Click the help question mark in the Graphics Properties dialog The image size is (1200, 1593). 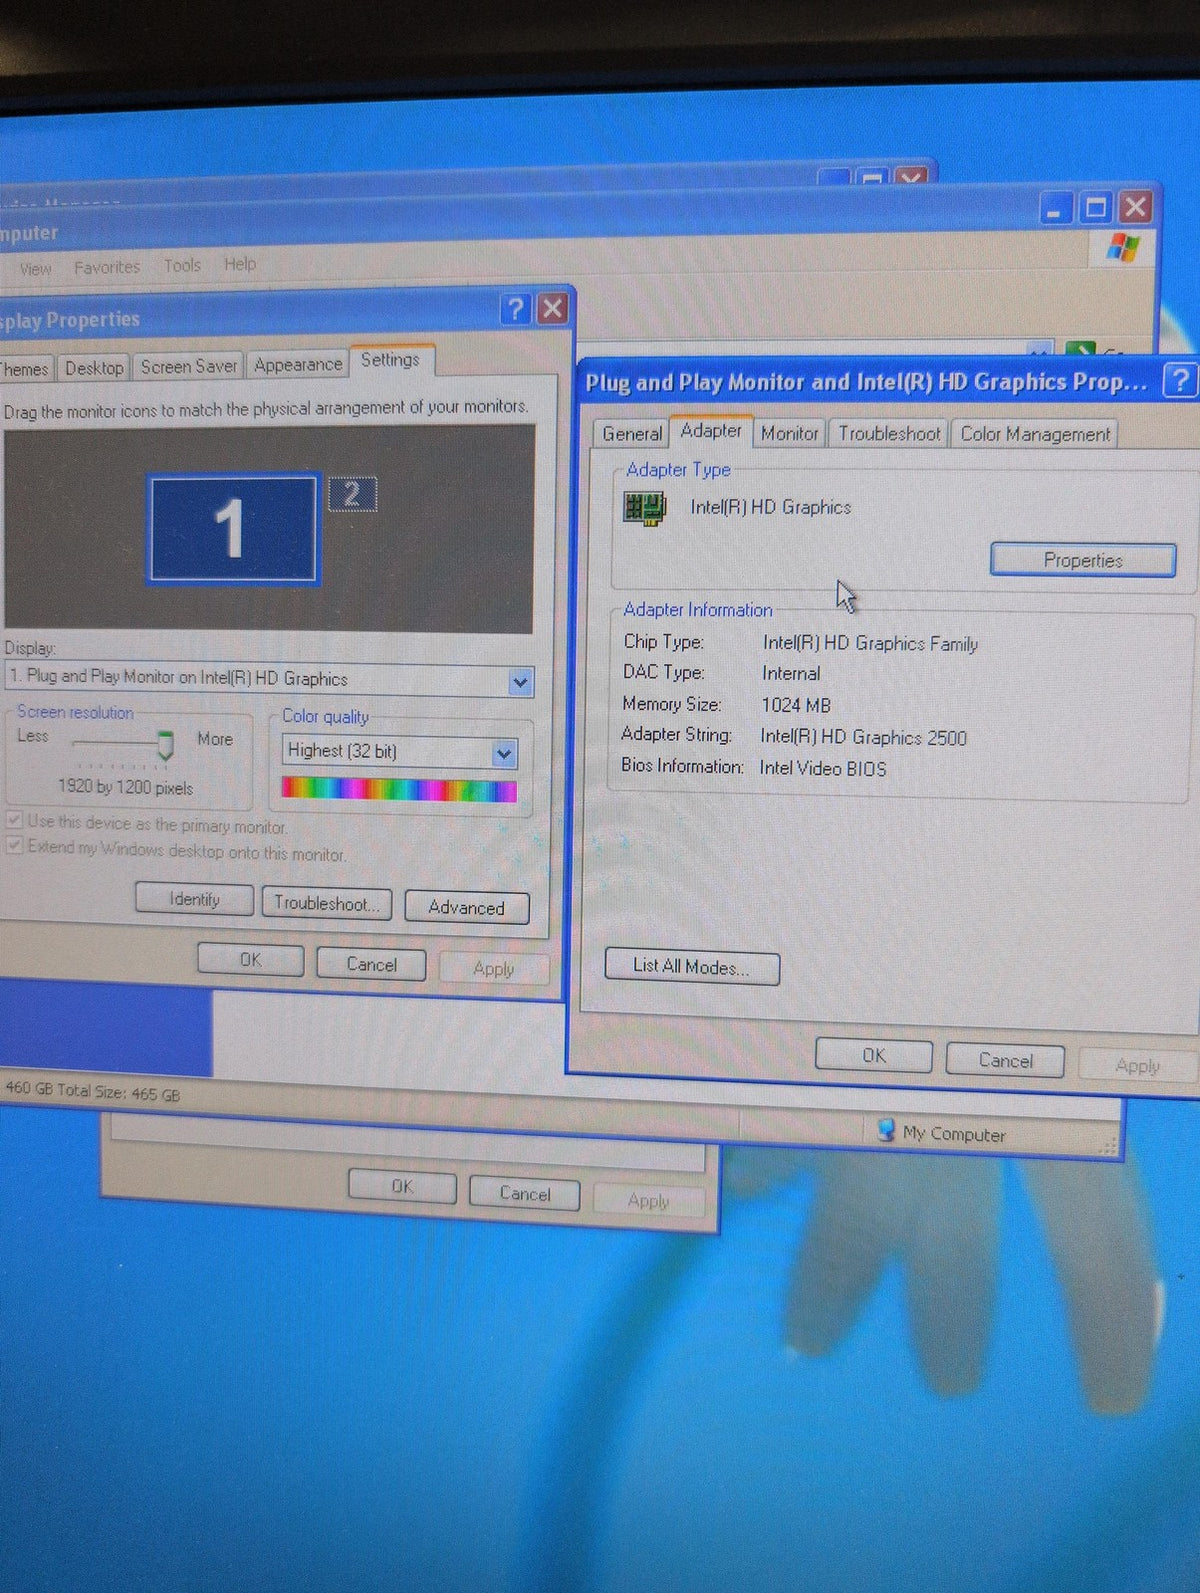tap(1181, 381)
